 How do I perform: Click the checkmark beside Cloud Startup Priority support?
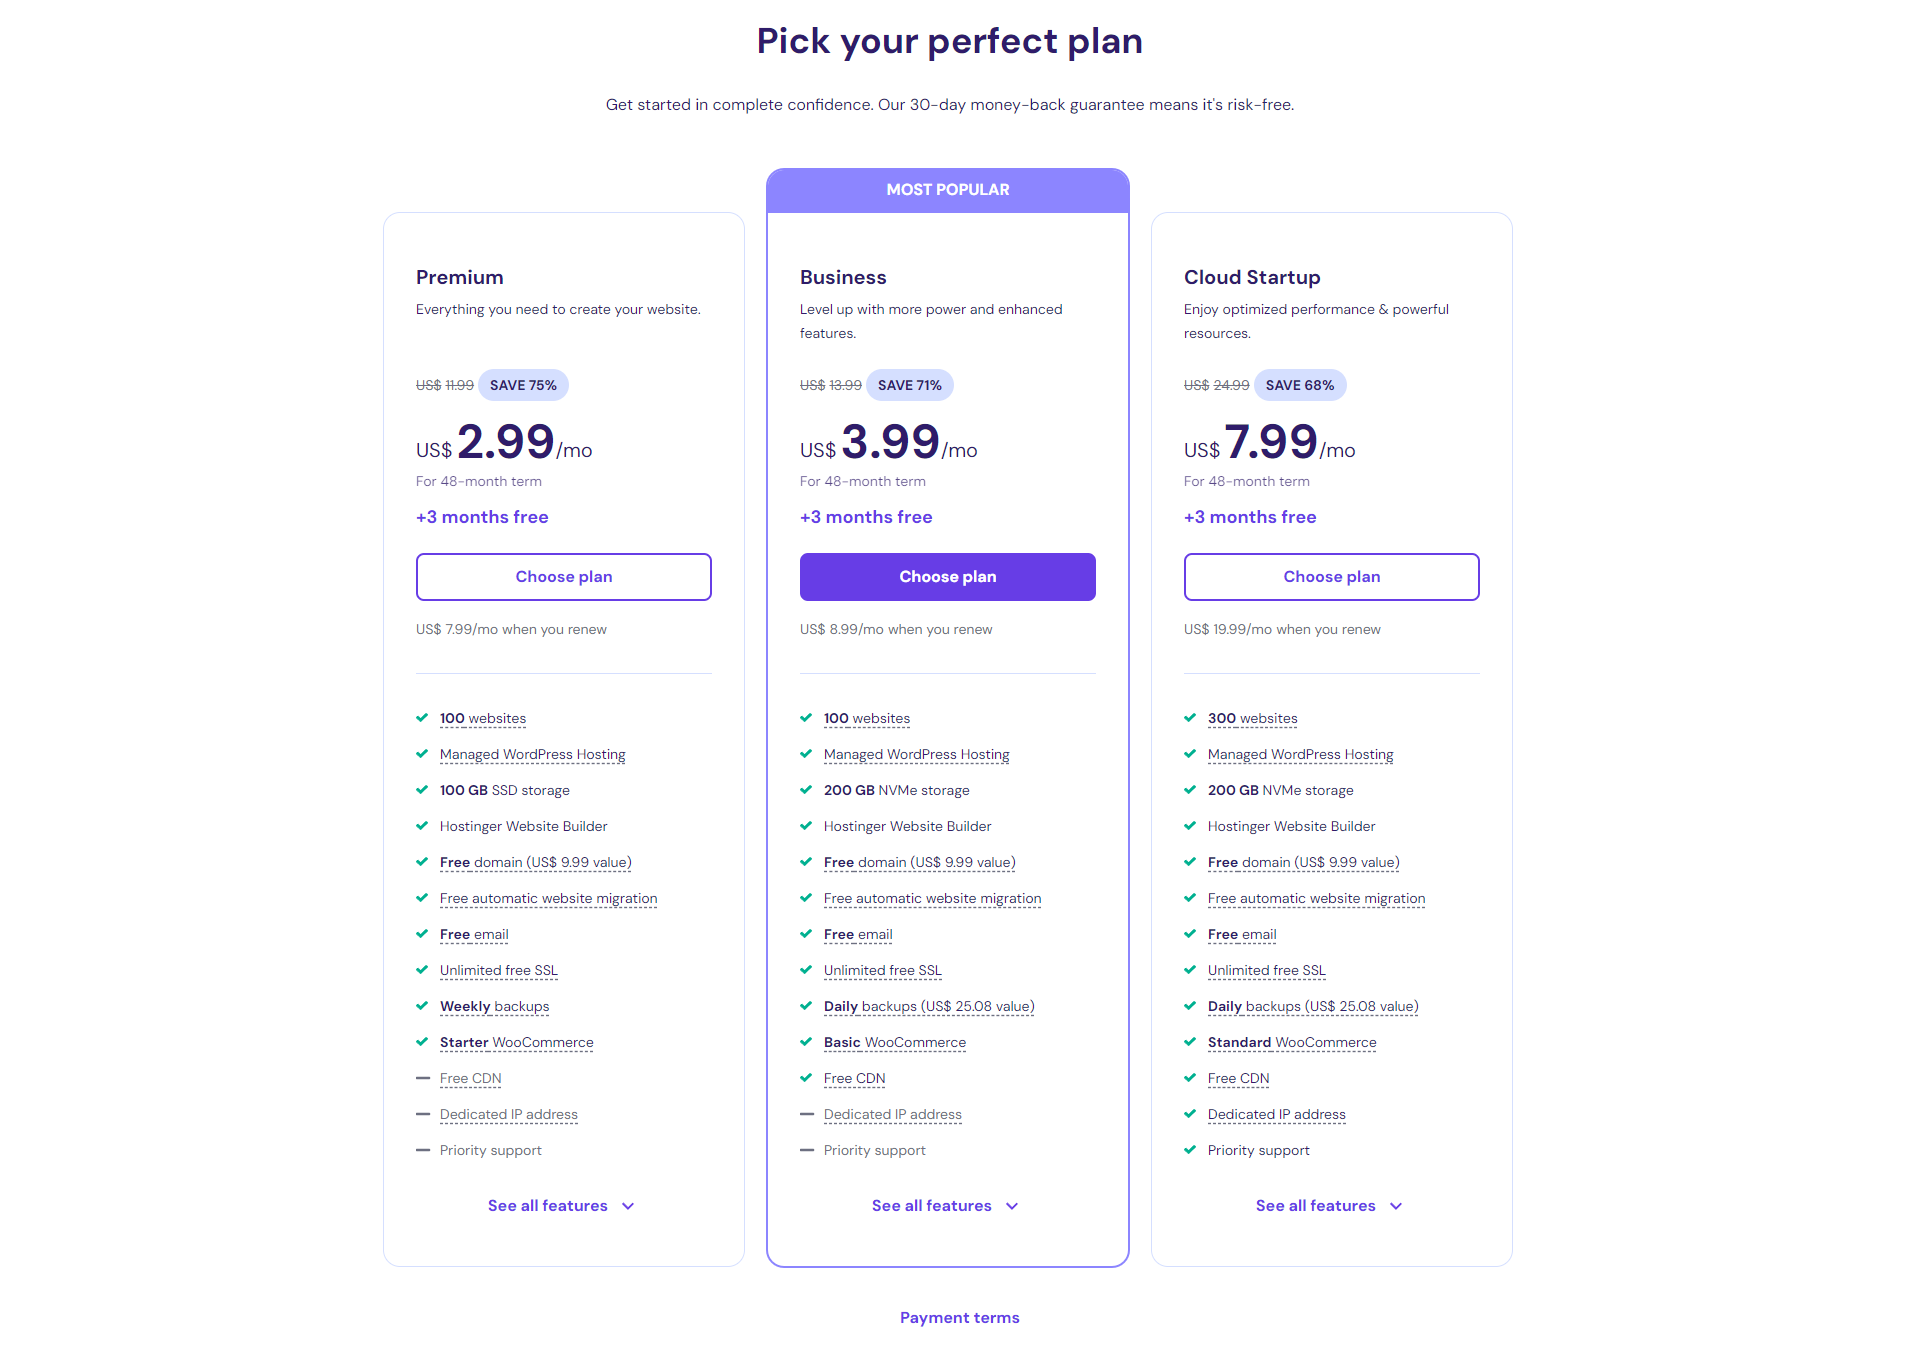(x=1190, y=1150)
